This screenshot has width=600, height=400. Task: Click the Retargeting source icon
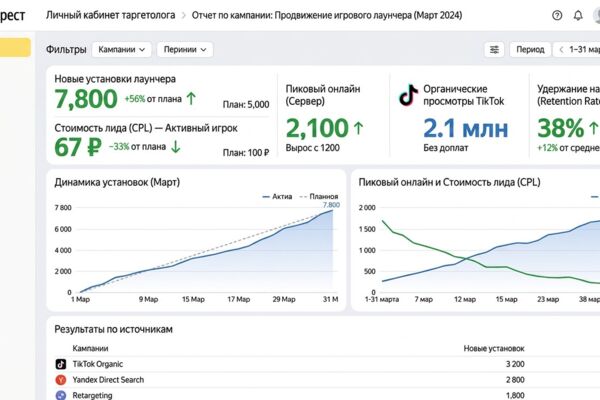tap(61, 395)
